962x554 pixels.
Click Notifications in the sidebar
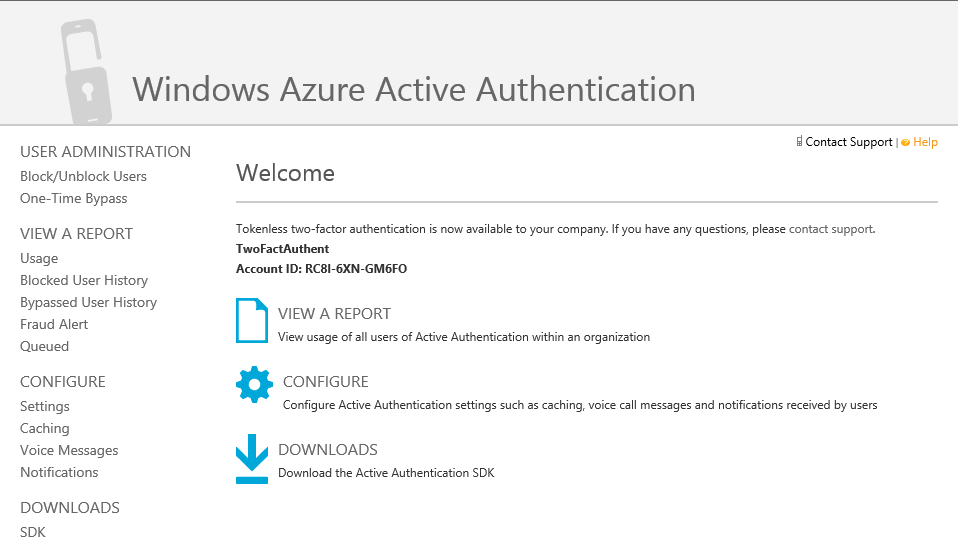pos(59,472)
